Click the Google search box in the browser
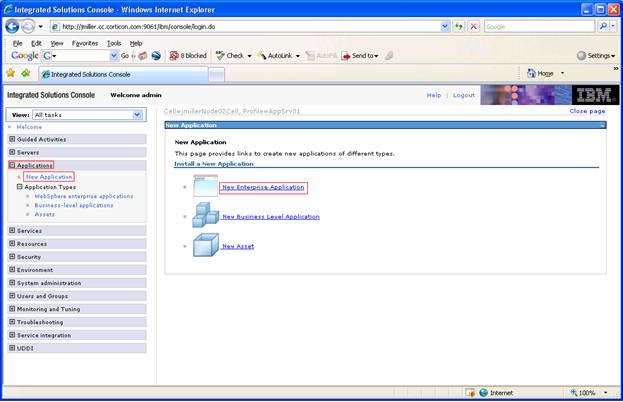 (539, 27)
